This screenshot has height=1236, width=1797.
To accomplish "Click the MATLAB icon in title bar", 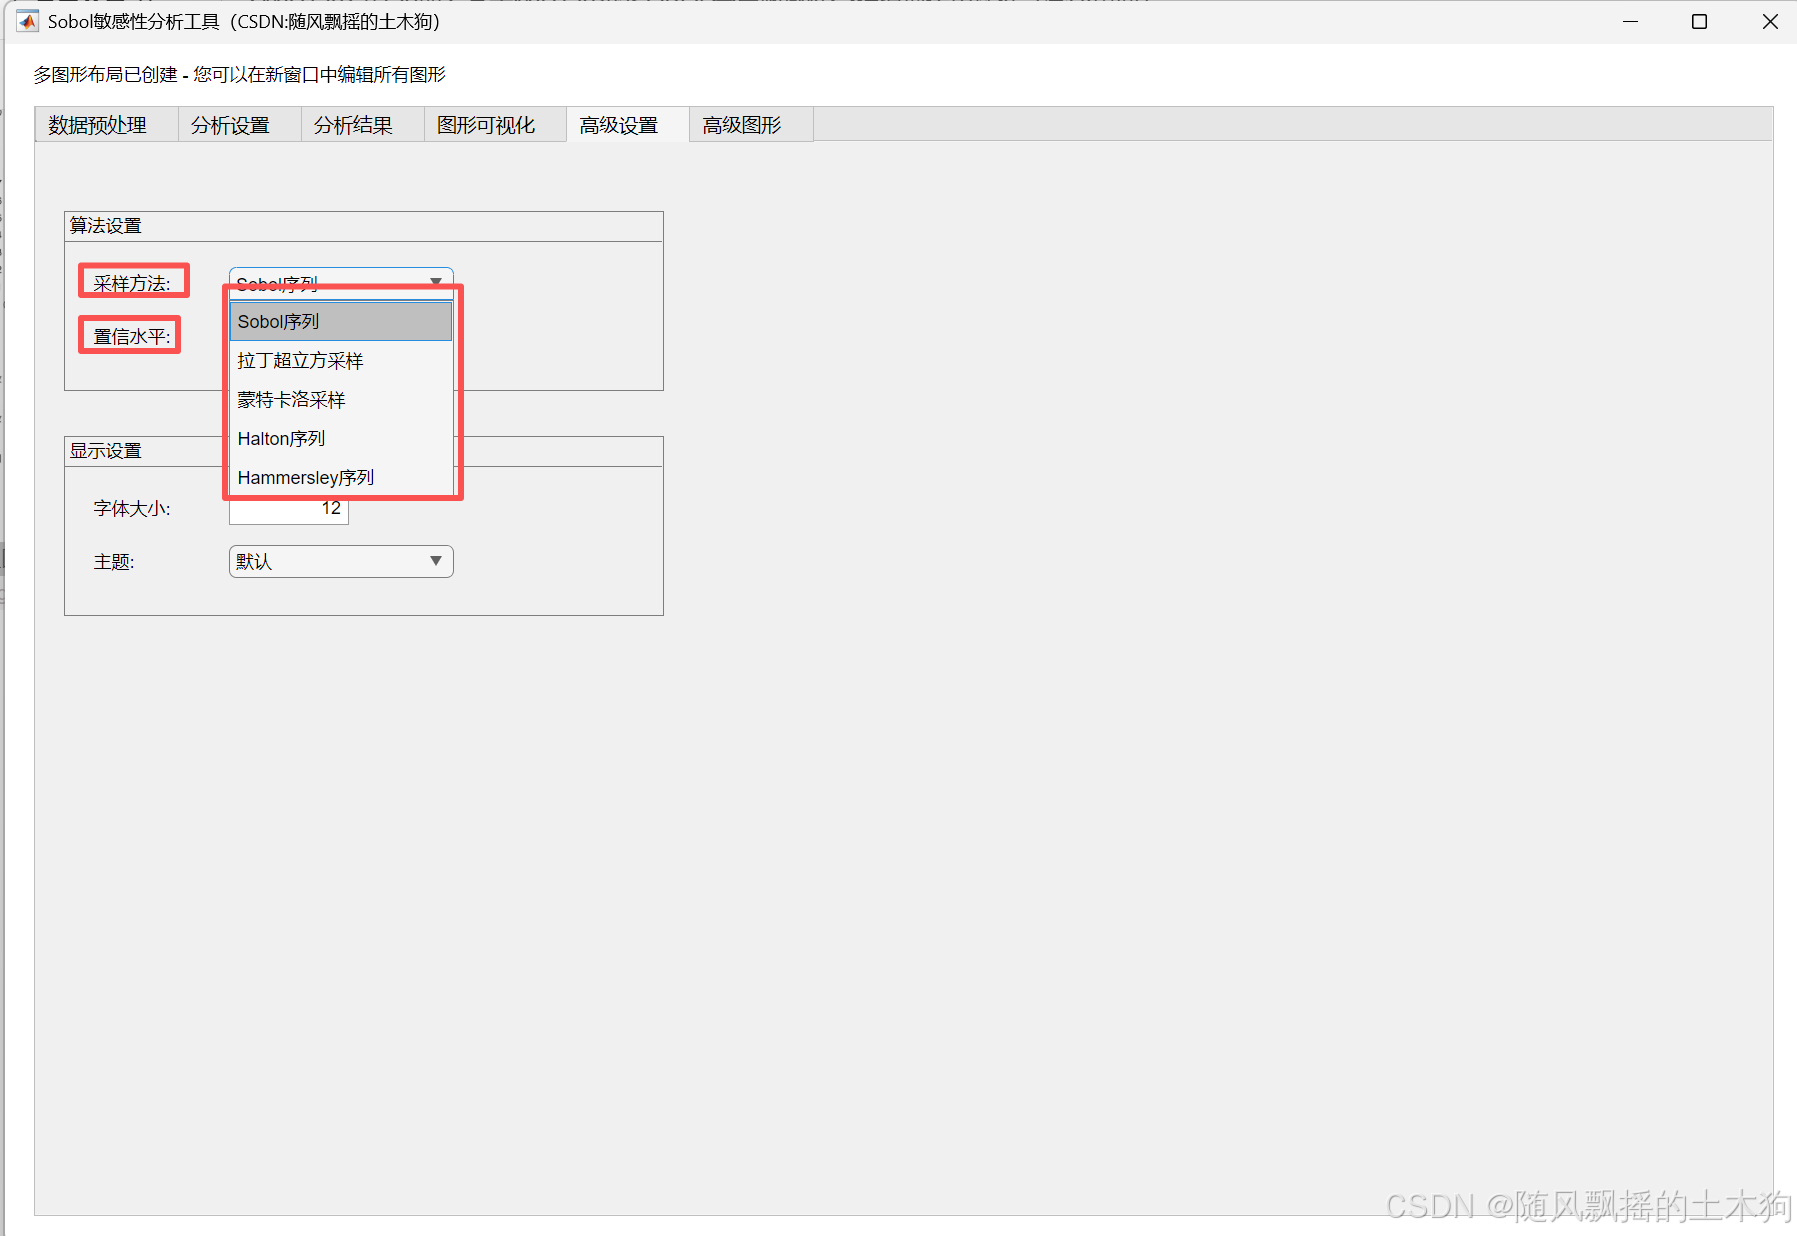I will click(x=28, y=21).
